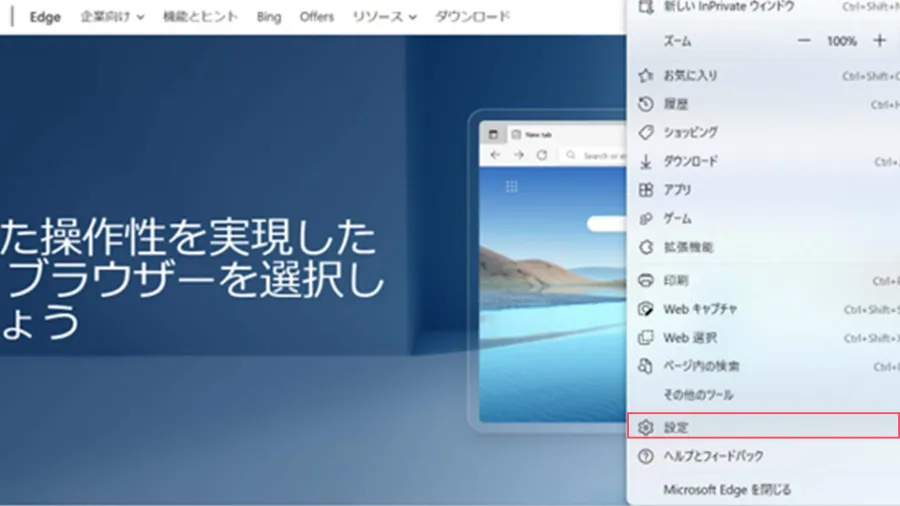The width and height of the screenshot is (900, 506).
Task: Click the extensions puzzle icon
Action: coord(646,247)
